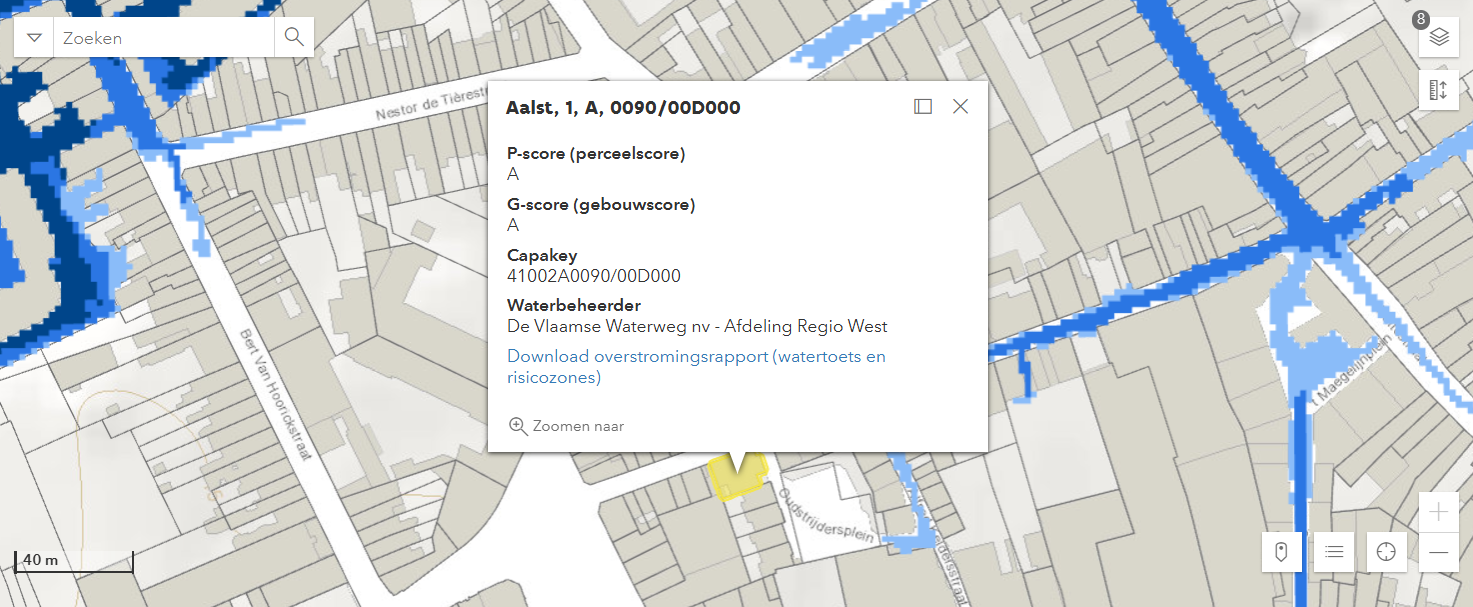The image size is (1473, 607).
Task: Click the locate-me crosshair button
Action: (1386, 551)
